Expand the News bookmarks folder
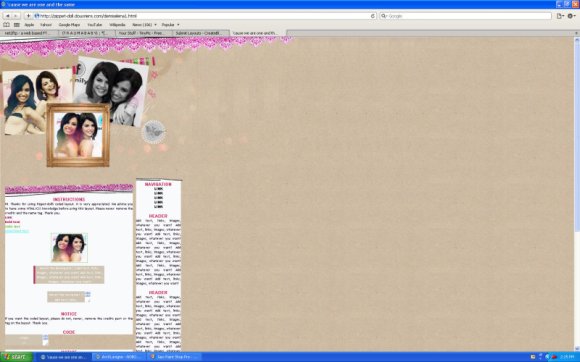Screen dimensions: 580x362 coord(144,25)
